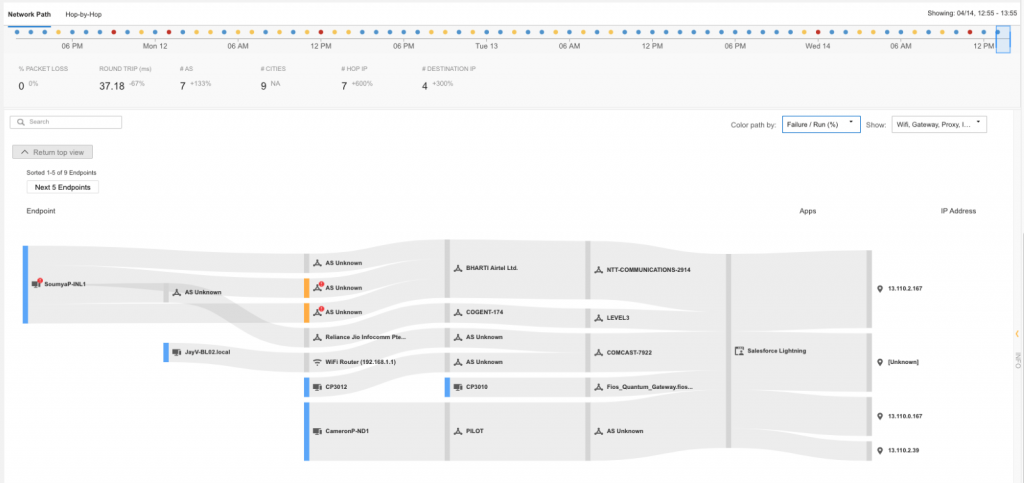The image size is (1024, 483).
Task: Click the blue bar beside SoumyaP-INL1
Action: 25,284
